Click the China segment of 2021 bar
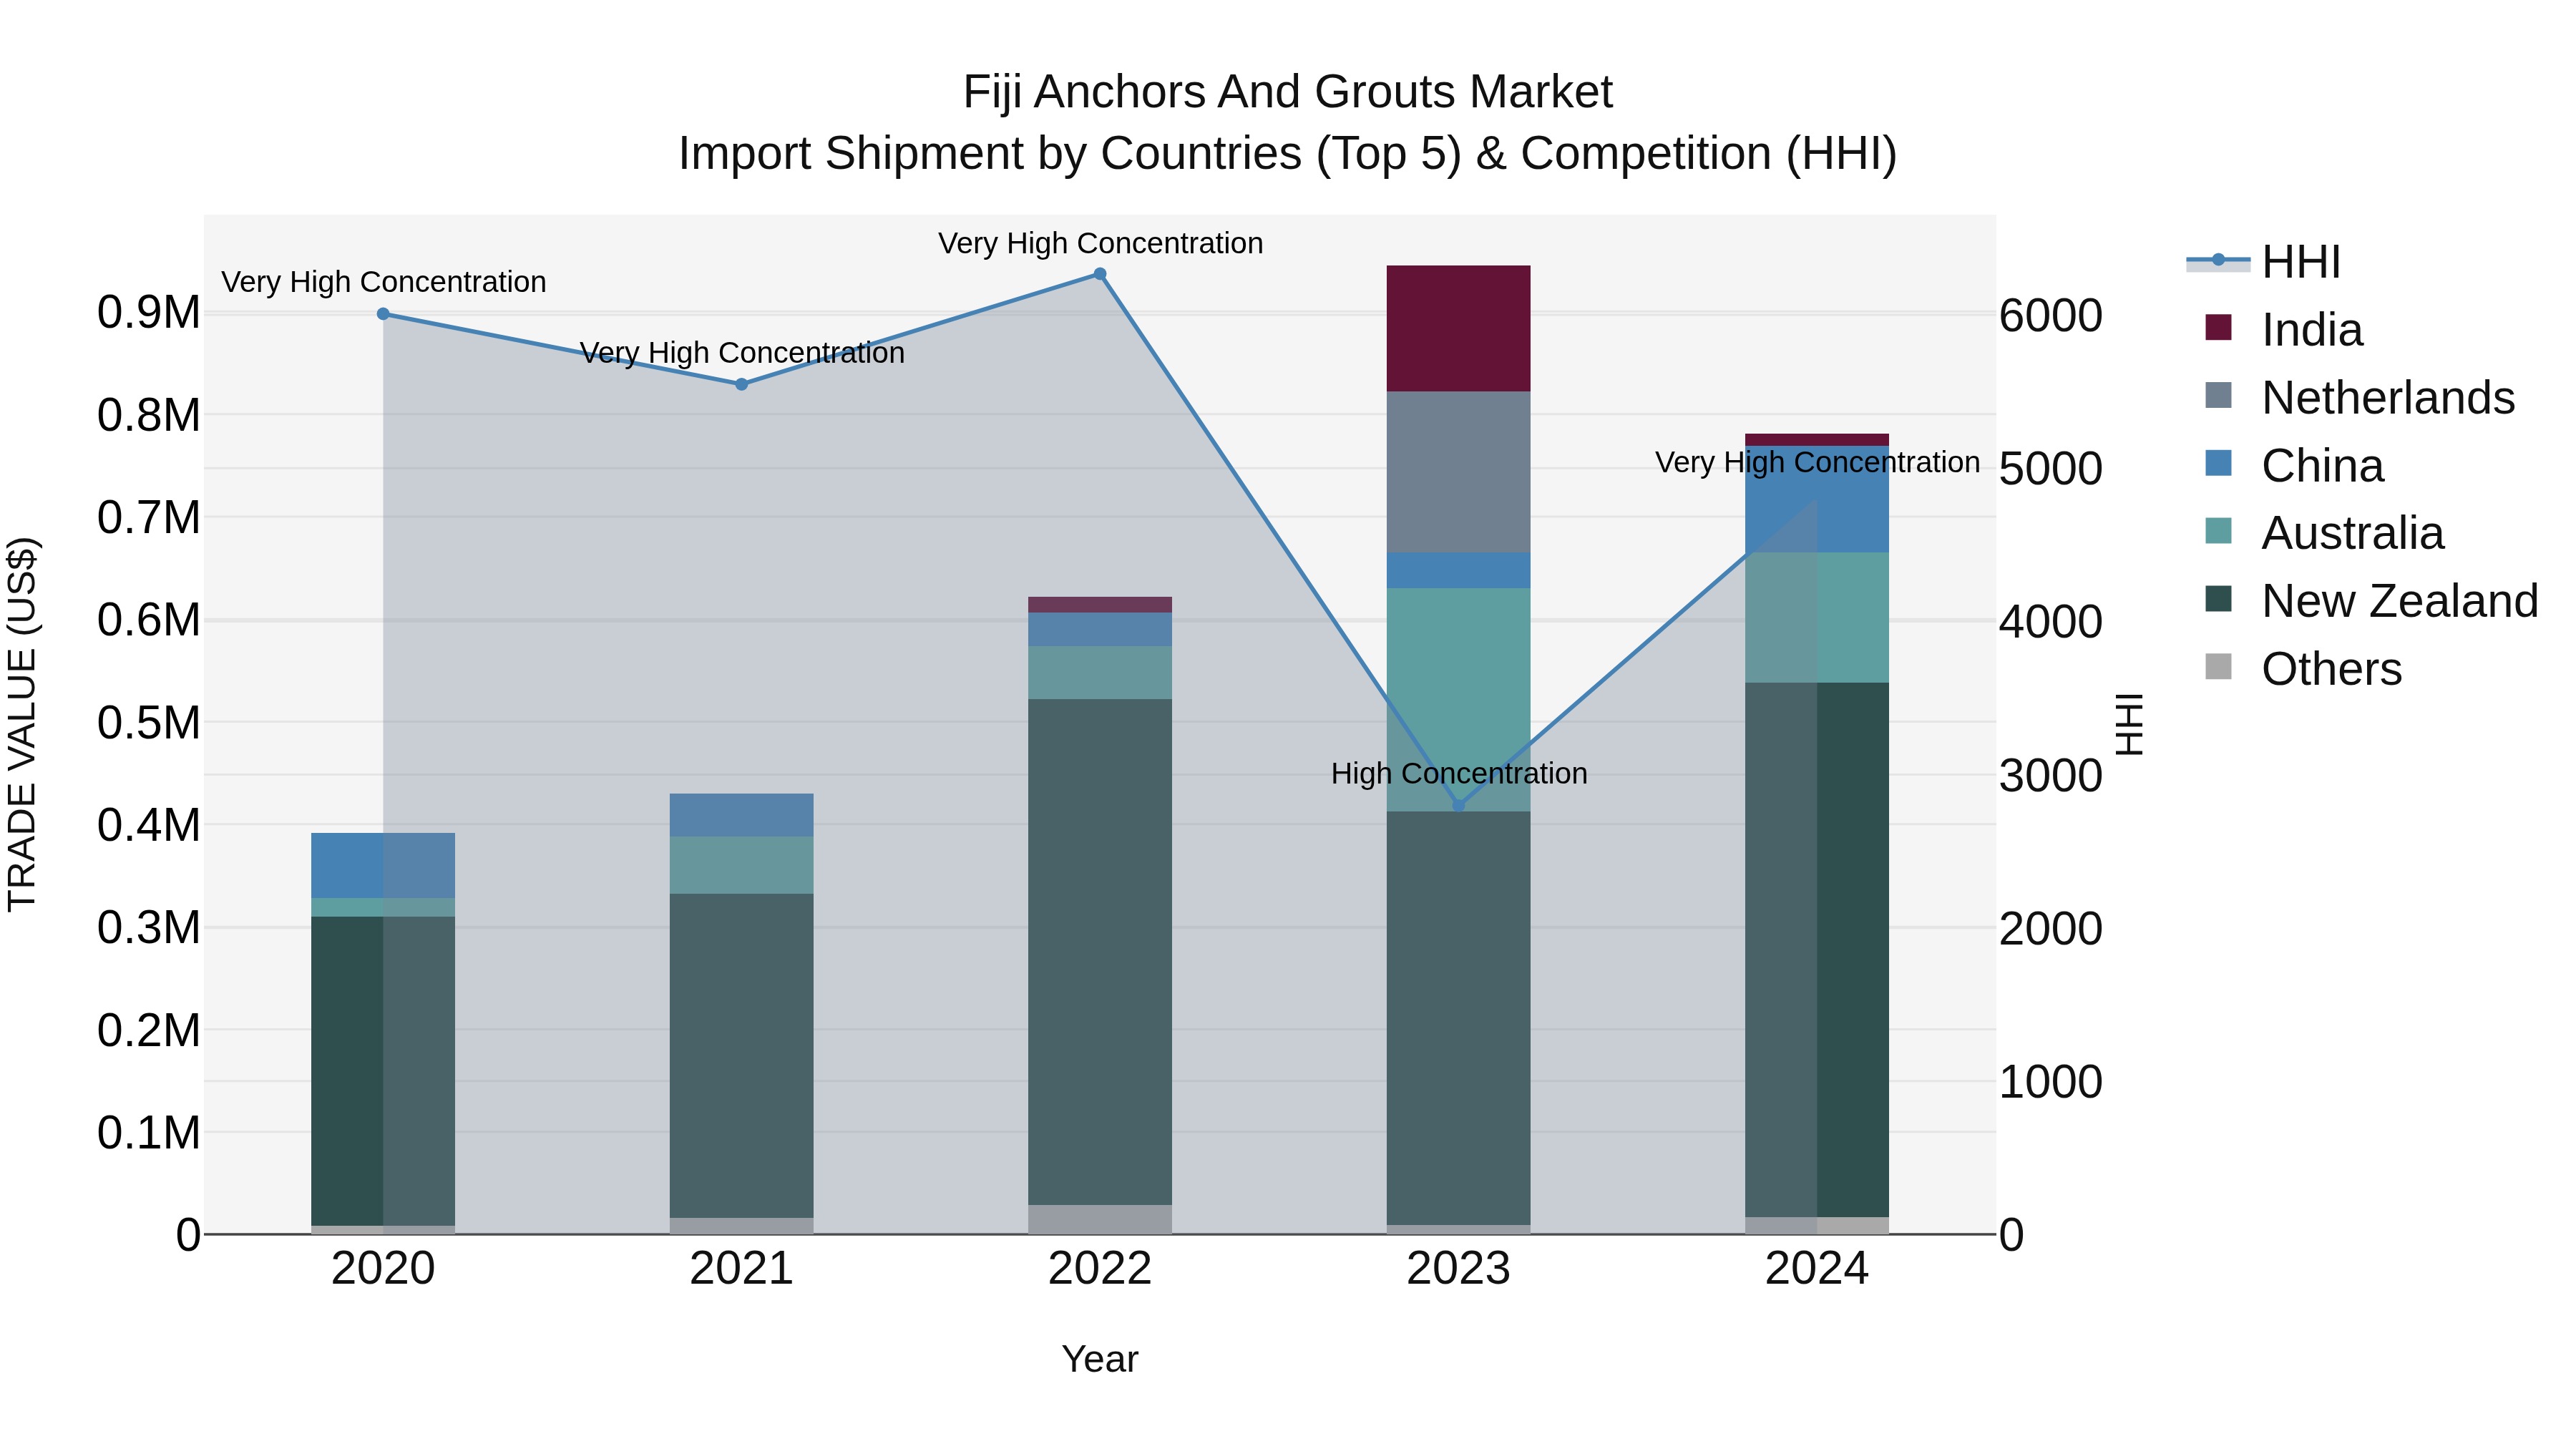Viewport: 2576px width, 1449px height. point(742,815)
